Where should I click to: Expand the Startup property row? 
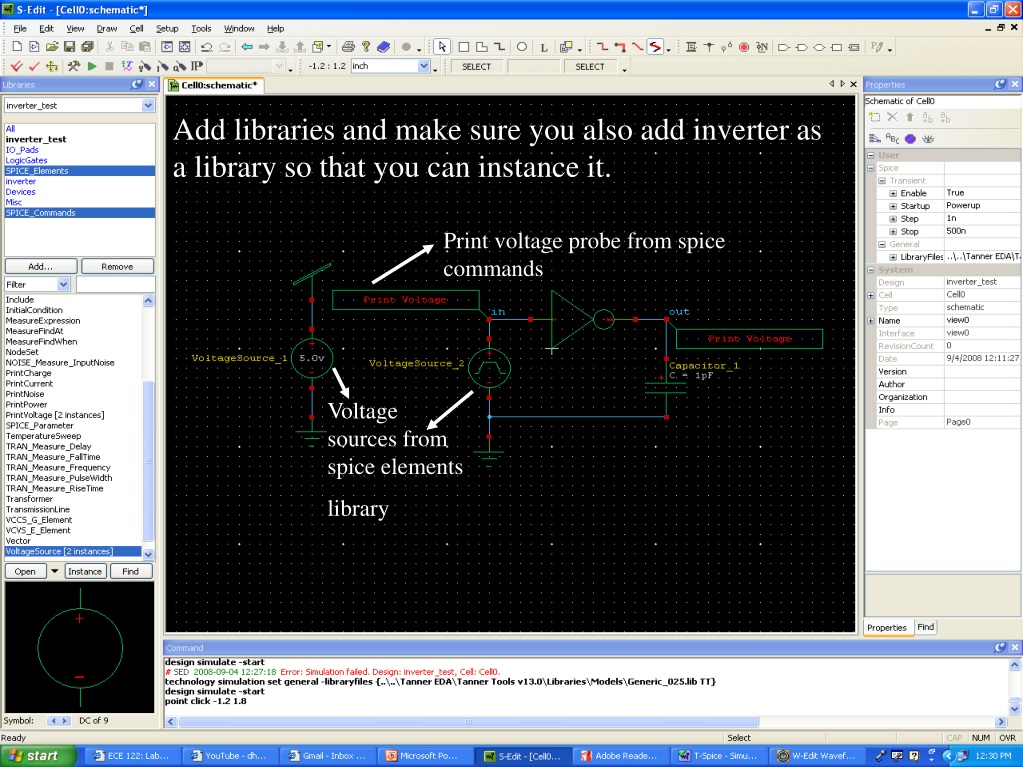click(893, 206)
